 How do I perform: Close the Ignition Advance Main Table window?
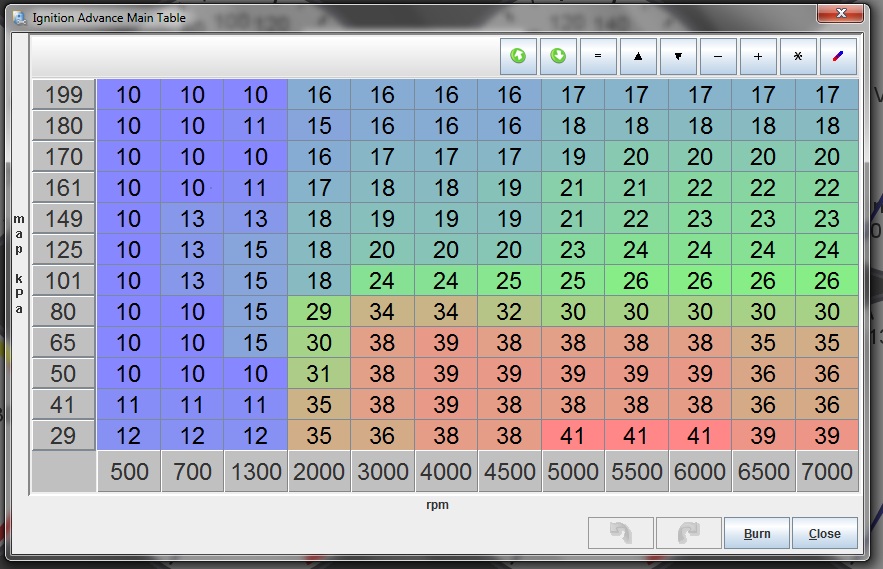click(x=841, y=14)
